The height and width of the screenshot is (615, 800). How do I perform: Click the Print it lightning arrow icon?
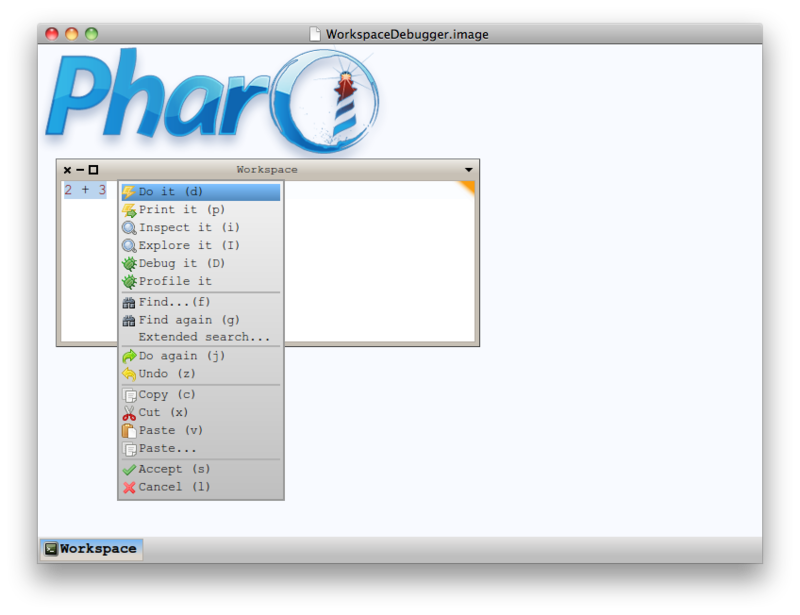click(129, 210)
